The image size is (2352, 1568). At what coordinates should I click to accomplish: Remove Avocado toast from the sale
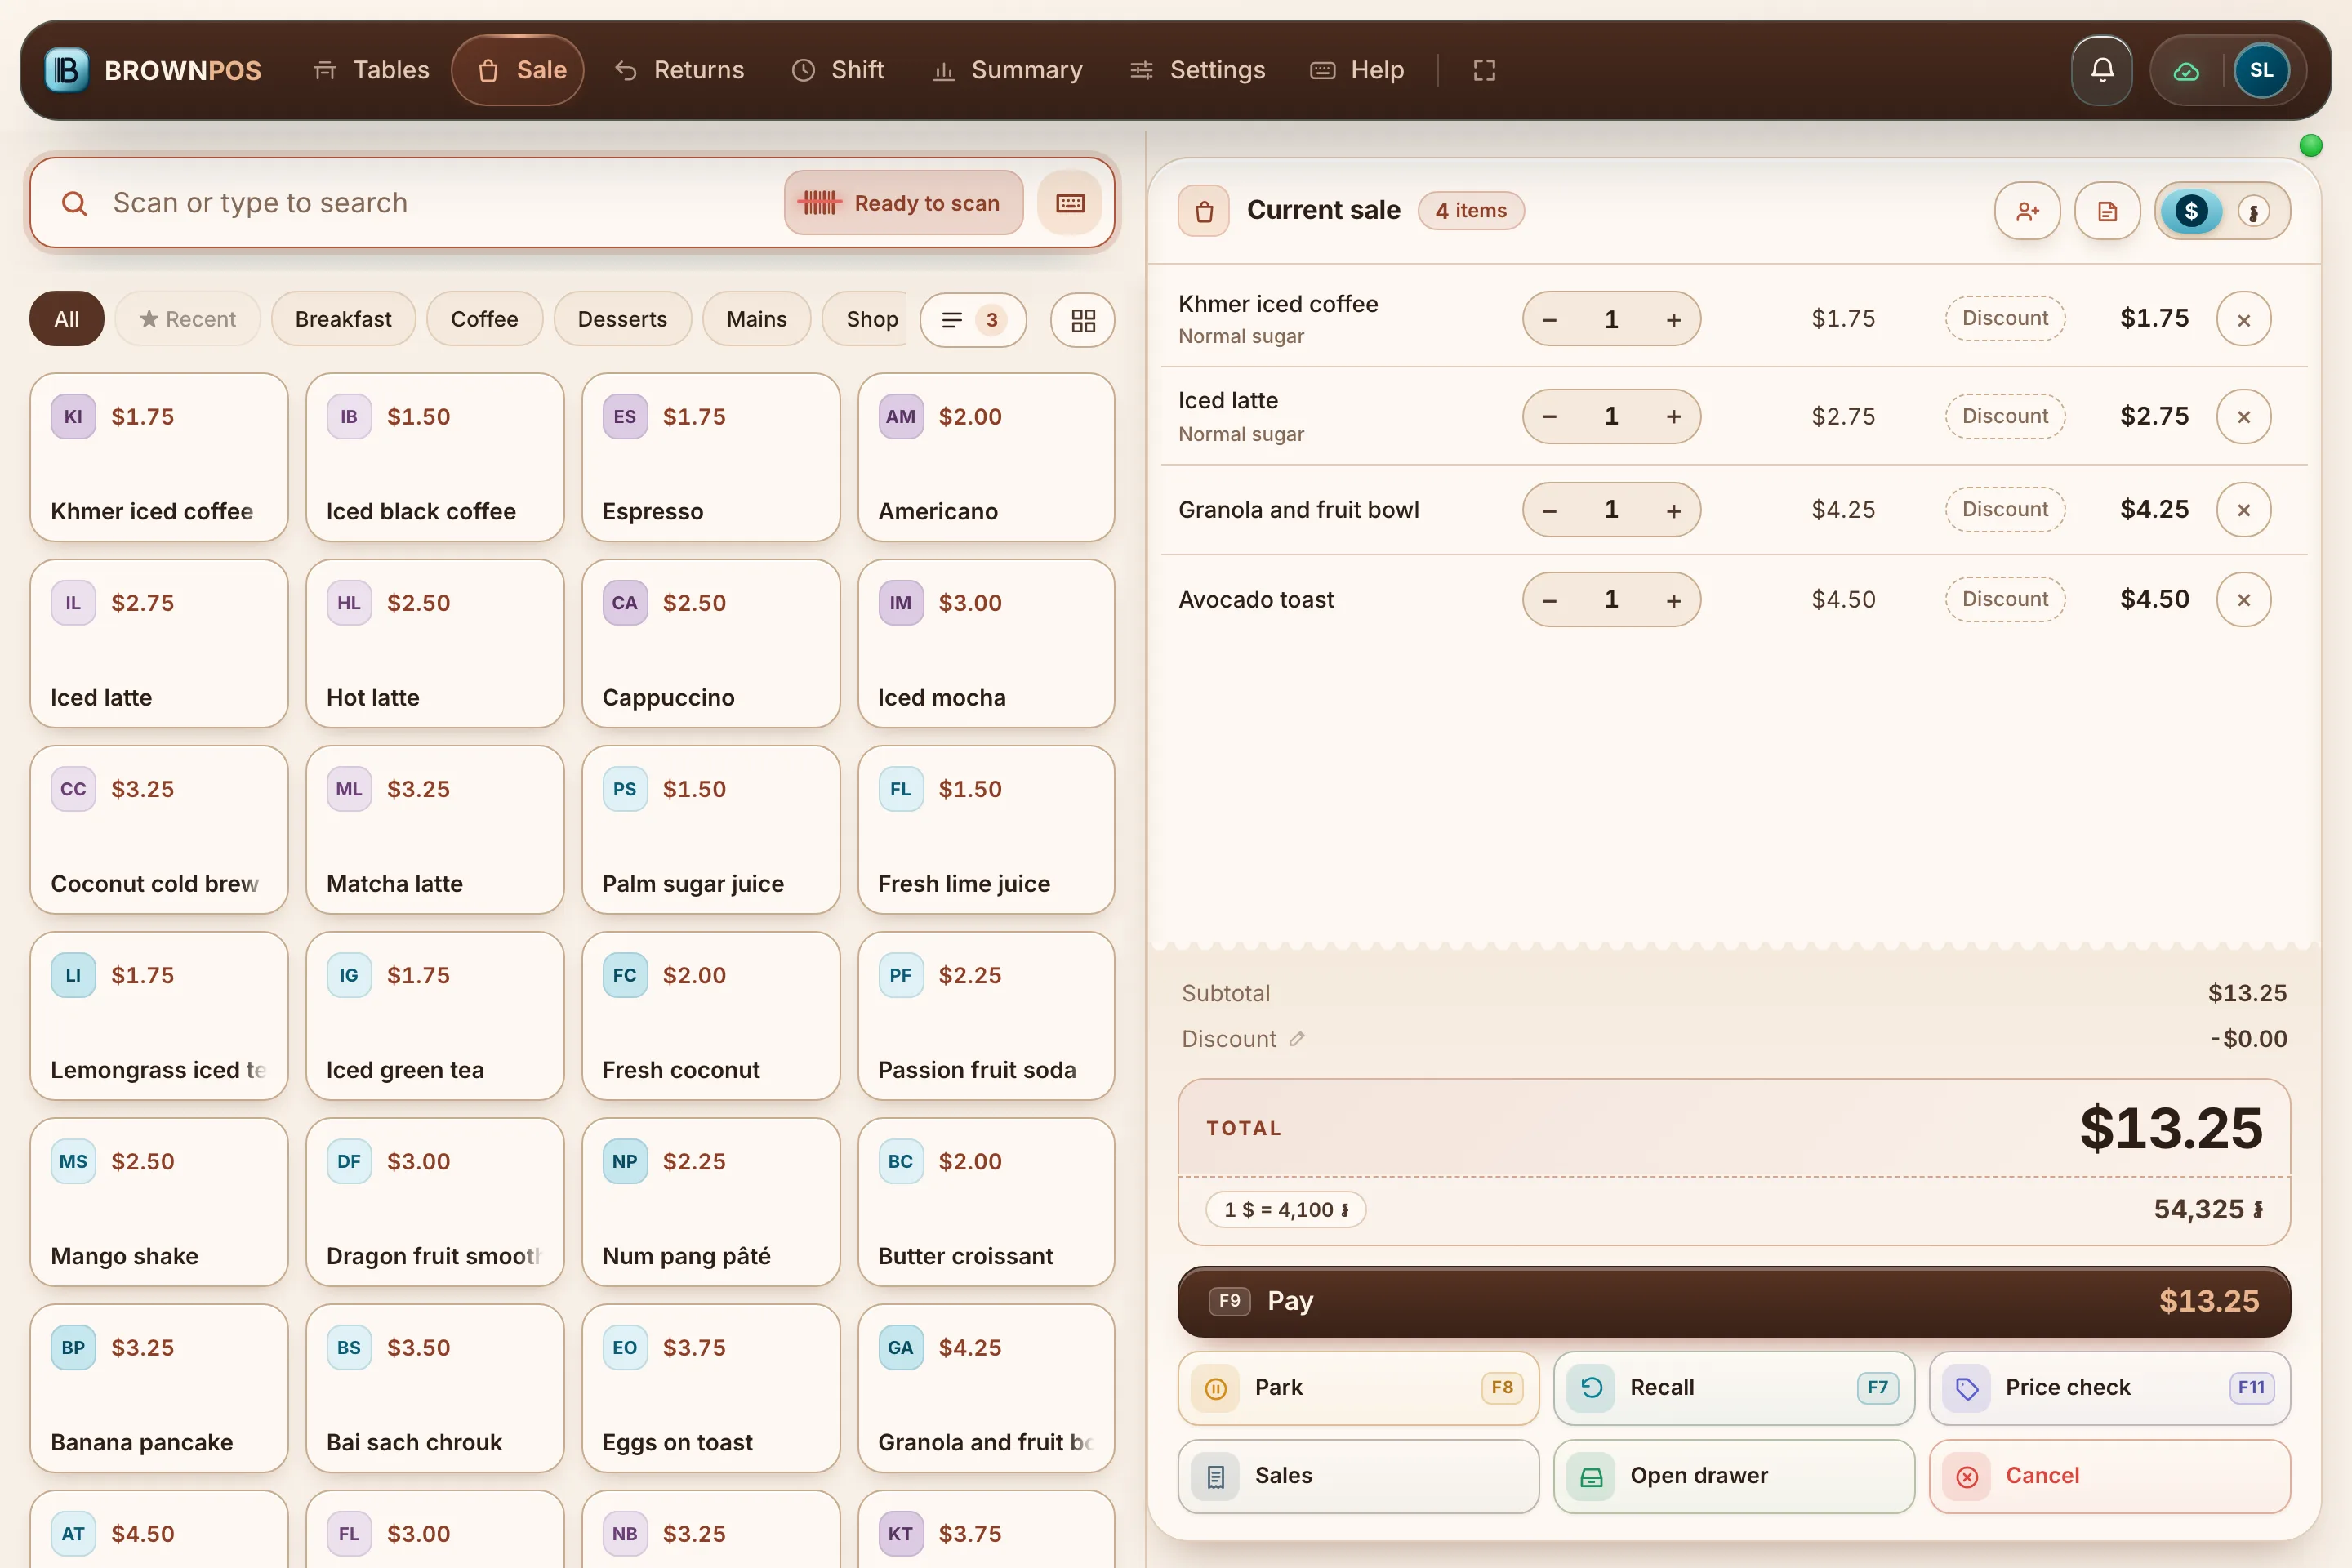(x=2243, y=600)
